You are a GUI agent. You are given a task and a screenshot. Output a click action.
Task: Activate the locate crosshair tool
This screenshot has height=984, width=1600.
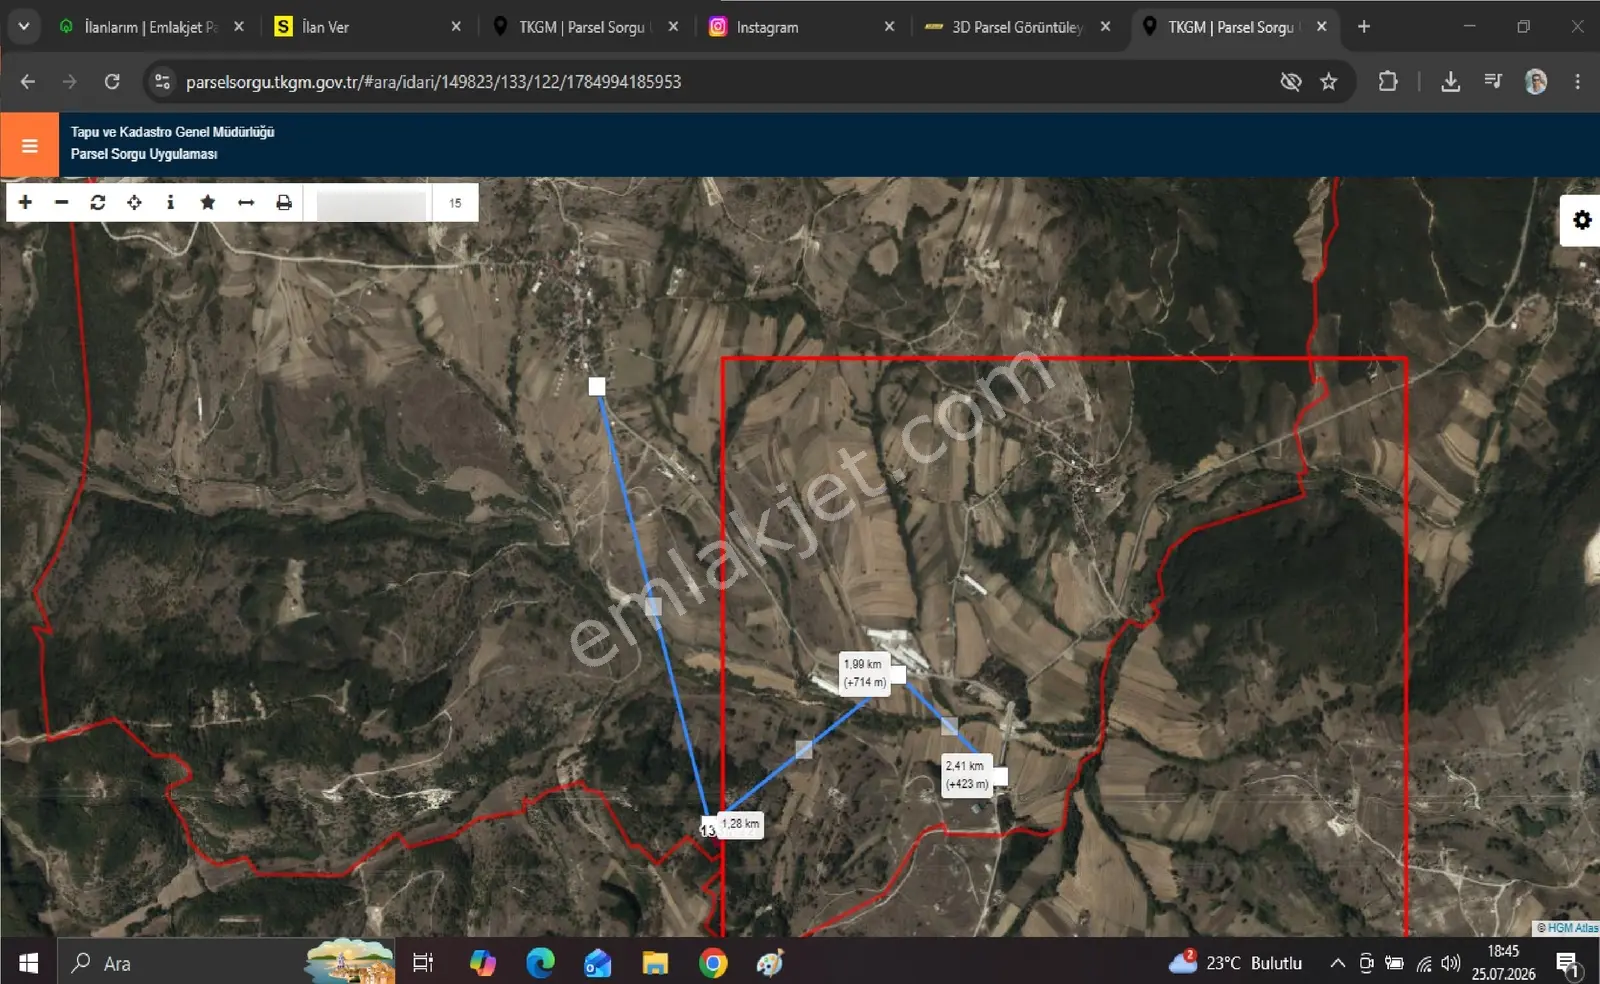(134, 203)
